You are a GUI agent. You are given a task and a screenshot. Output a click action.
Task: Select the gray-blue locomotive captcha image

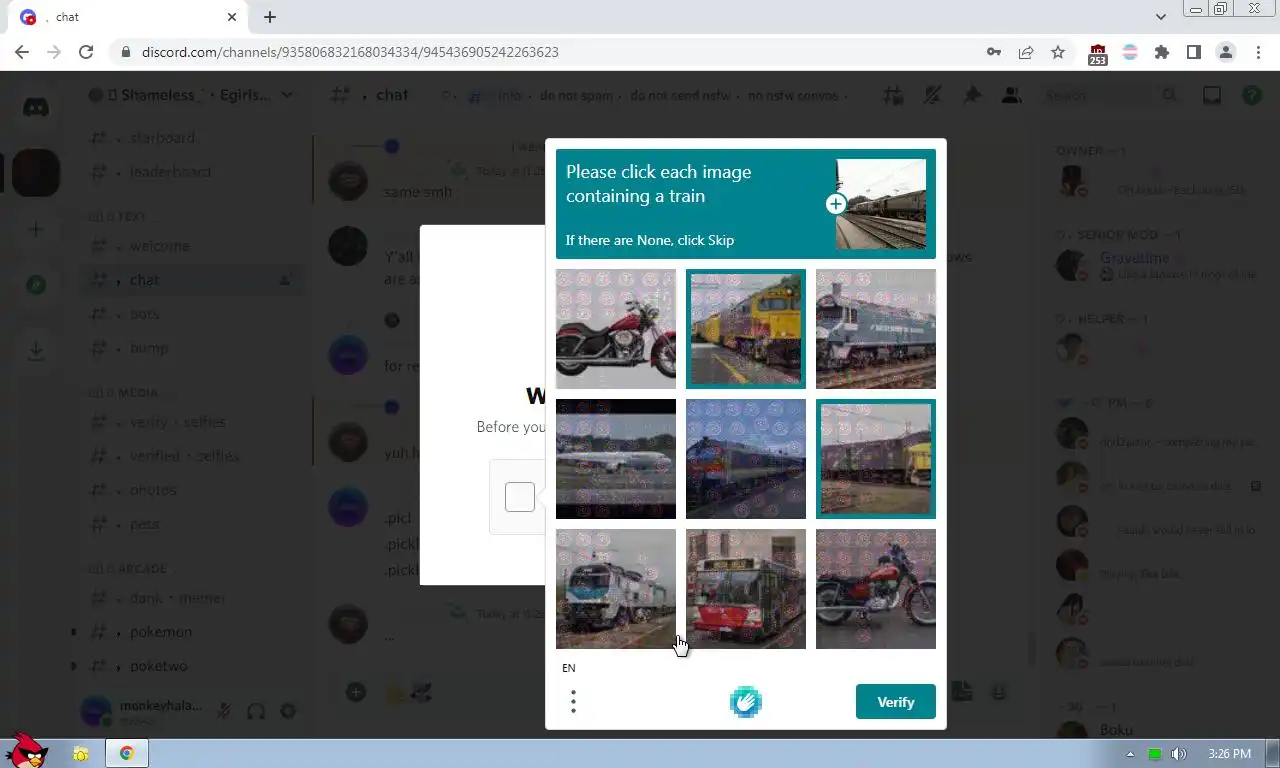point(876,329)
